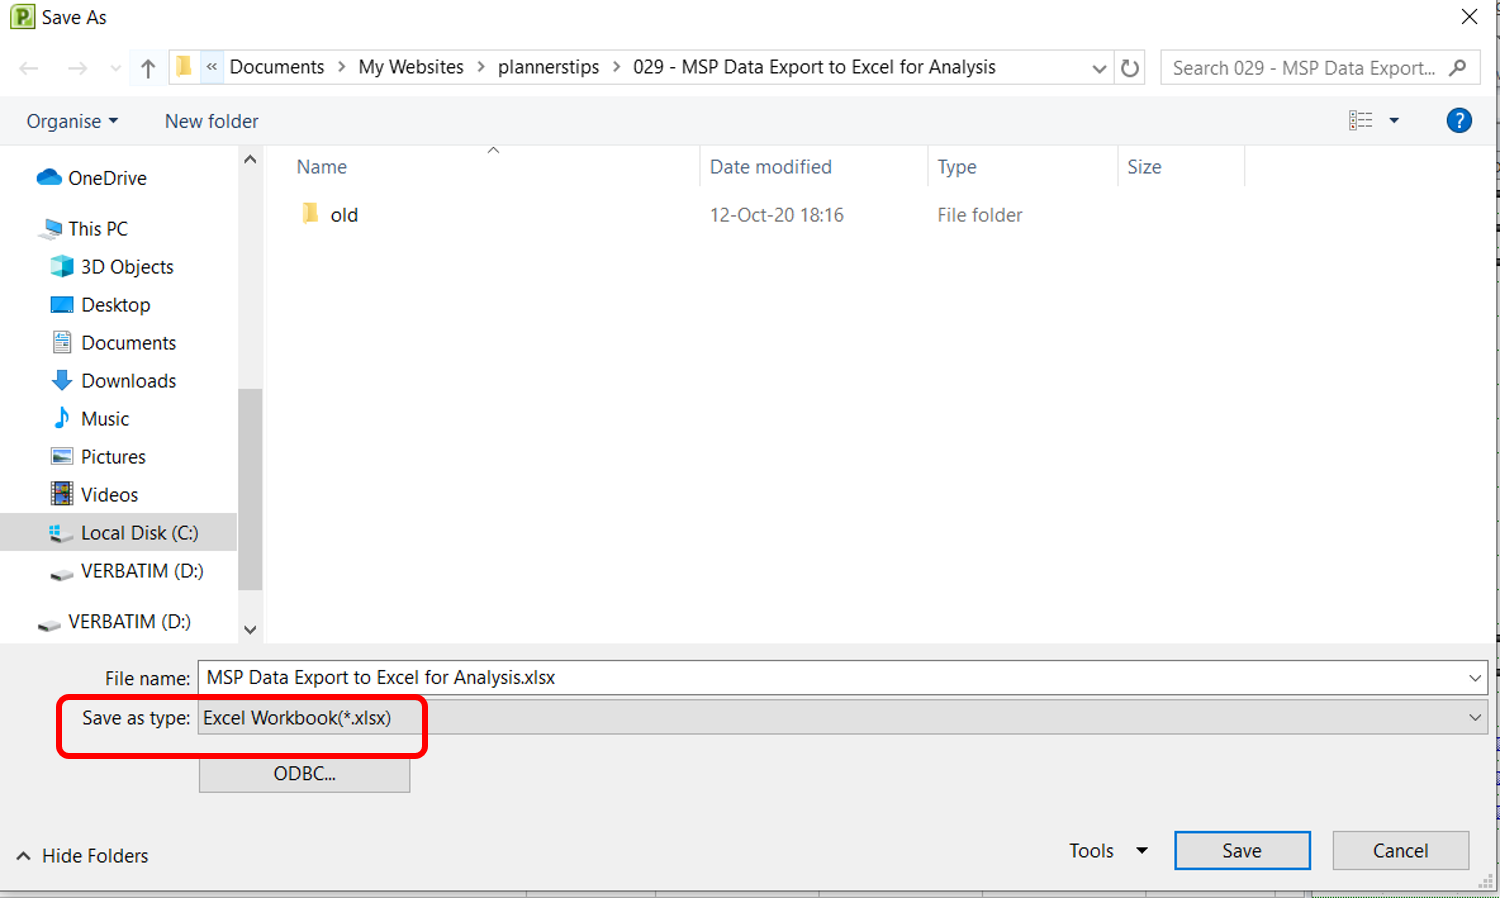This screenshot has height=898, width=1500.
Task: Click the ODBC... button
Action: coord(304,773)
